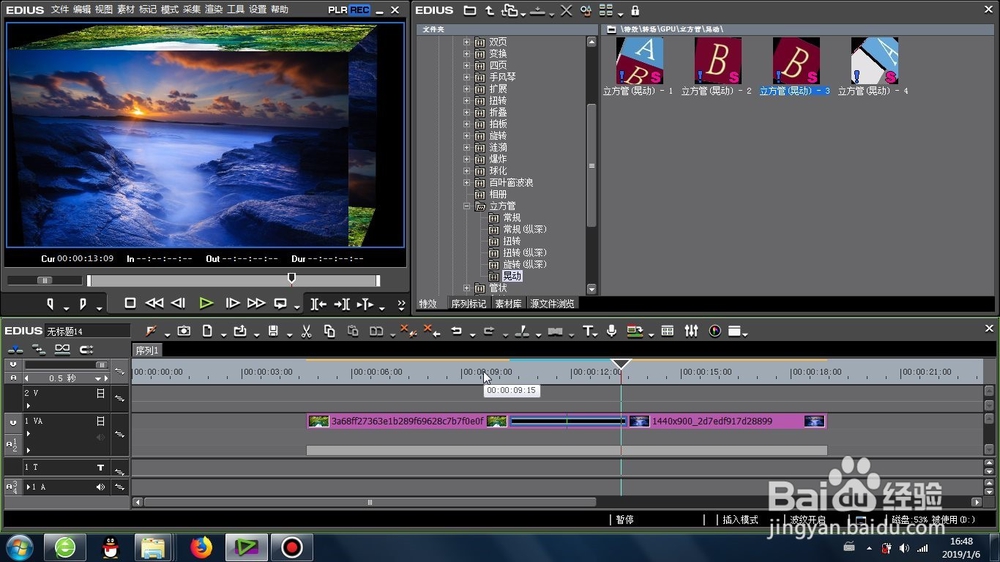1000x562 pixels.
Task: Click the Copy icon in timeline toolbar
Action: click(330, 330)
